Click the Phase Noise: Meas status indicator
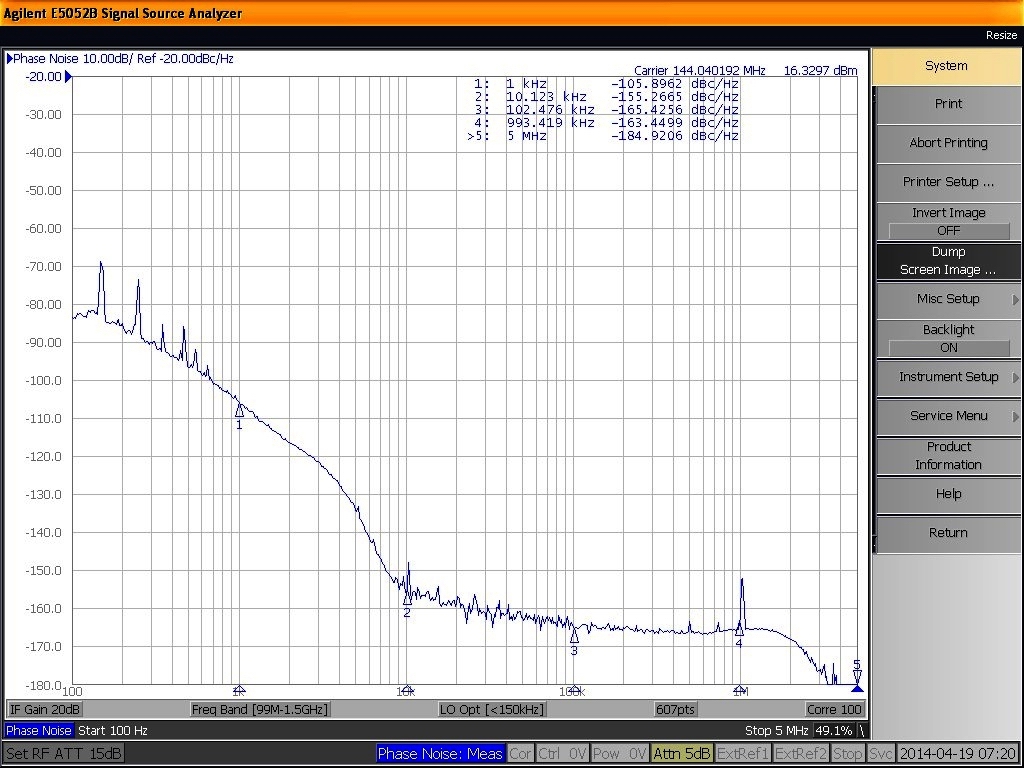This screenshot has height=768, width=1024. [x=440, y=754]
